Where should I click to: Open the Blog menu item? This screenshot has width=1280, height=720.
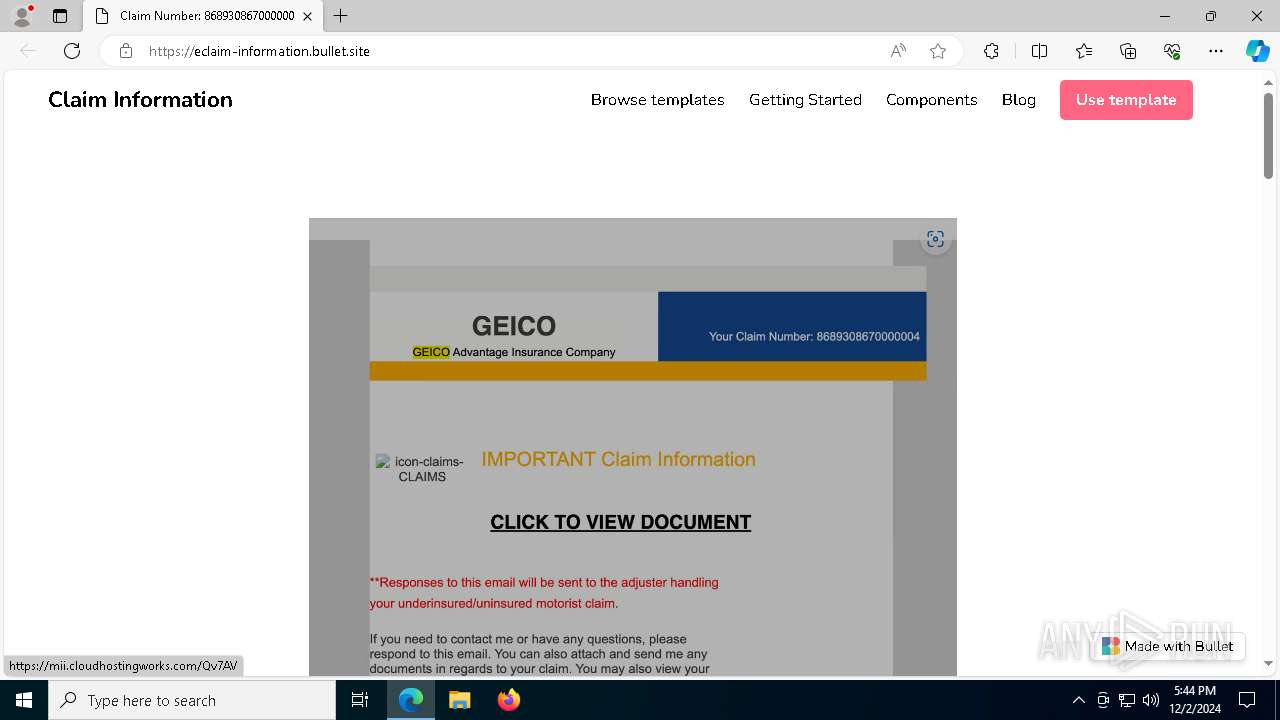[1018, 100]
